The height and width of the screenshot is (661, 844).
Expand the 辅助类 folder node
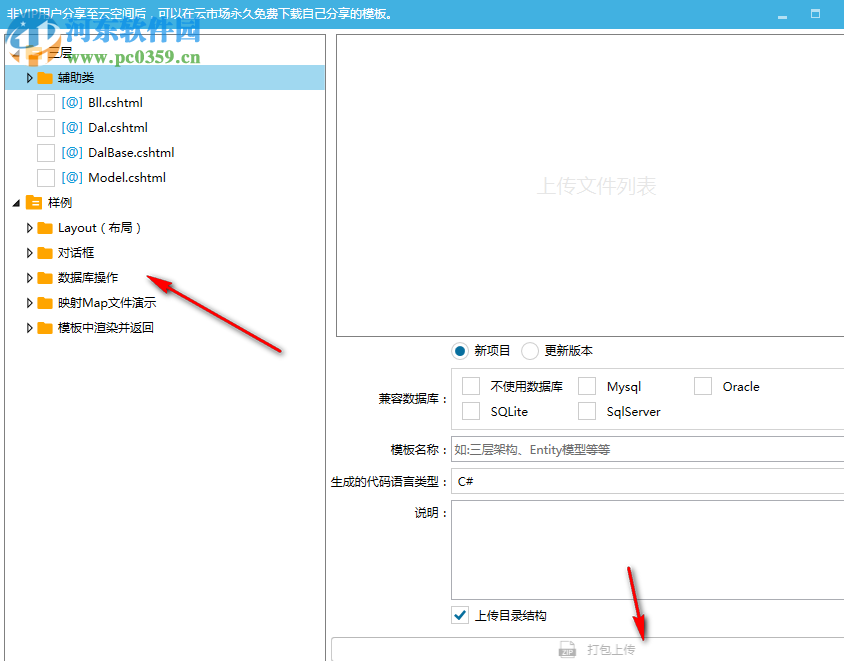tap(30, 78)
